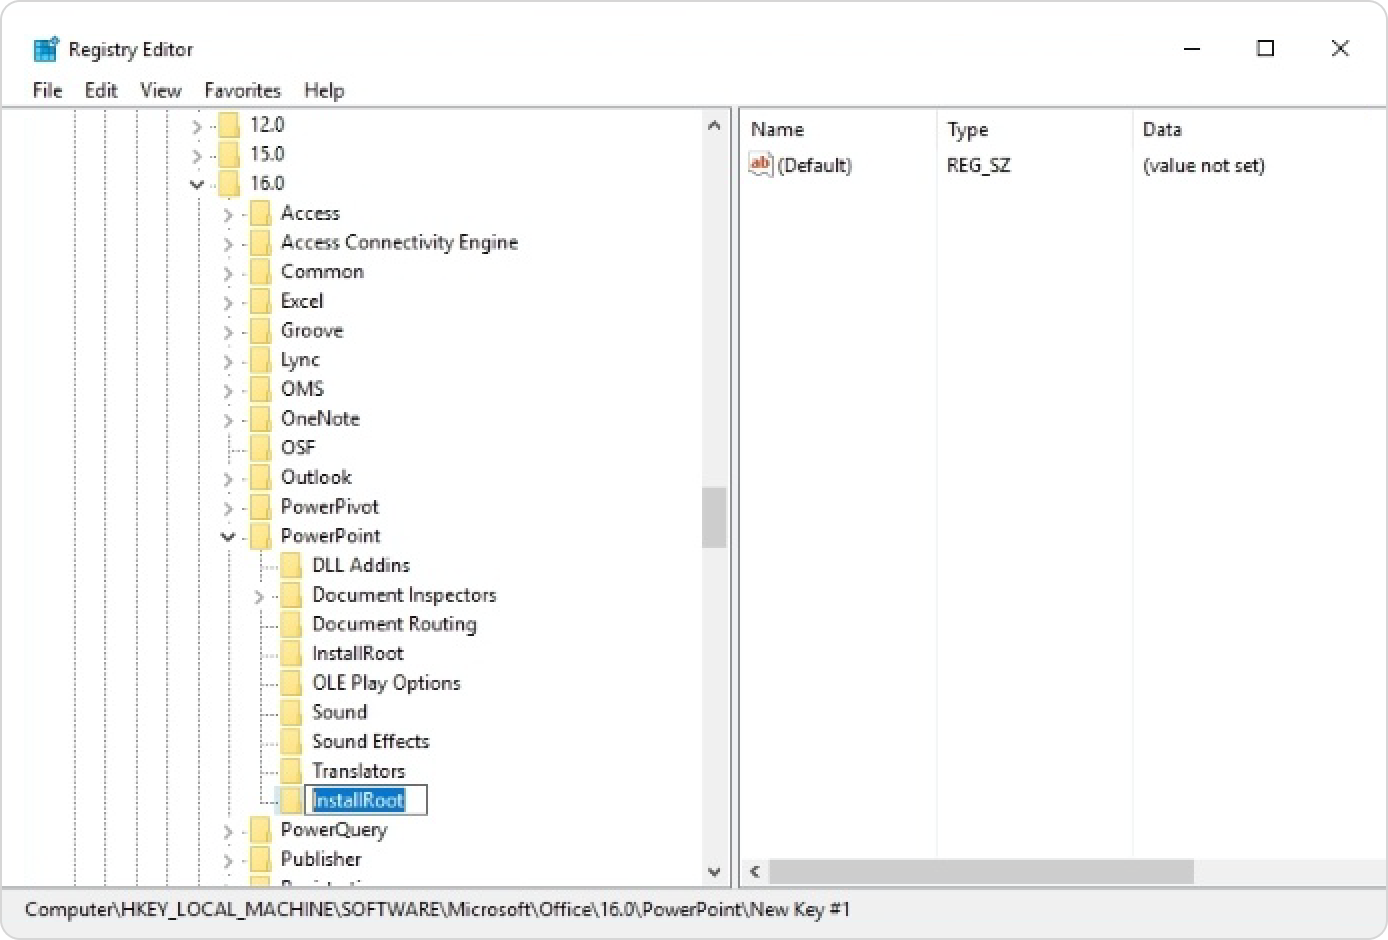Select the Sound Effects folder icon
Viewport: 1388px width, 940px height.
point(291,741)
